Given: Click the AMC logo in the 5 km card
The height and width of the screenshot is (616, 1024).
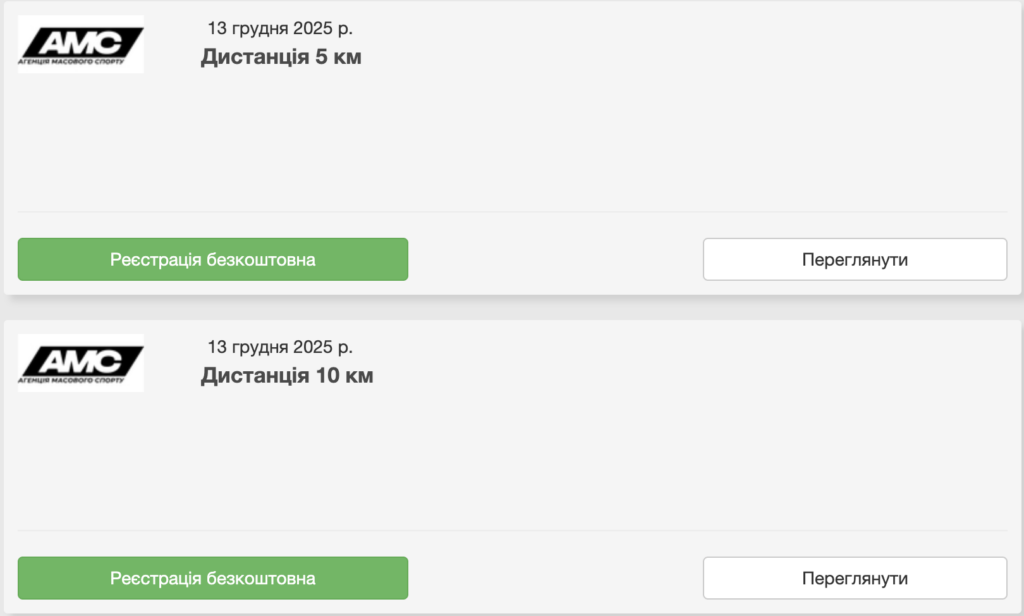Looking at the screenshot, I should 81,42.
